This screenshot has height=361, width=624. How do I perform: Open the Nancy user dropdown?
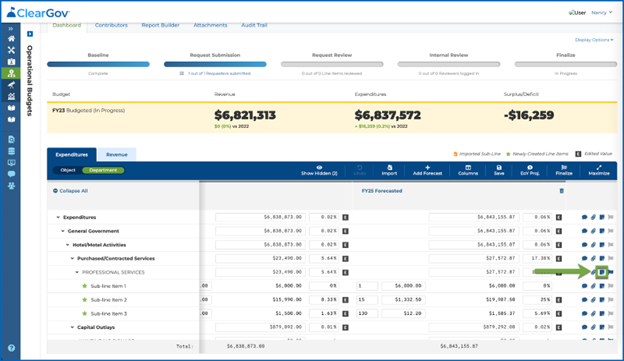(x=602, y=13)
